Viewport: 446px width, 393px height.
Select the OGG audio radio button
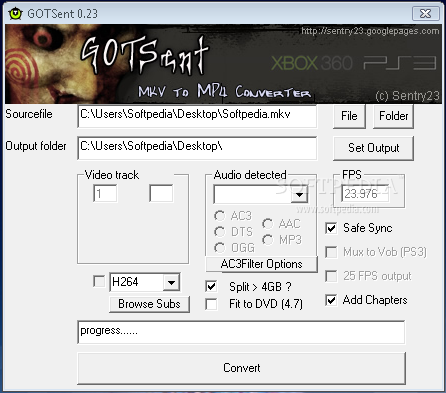[x=219, y=247]
